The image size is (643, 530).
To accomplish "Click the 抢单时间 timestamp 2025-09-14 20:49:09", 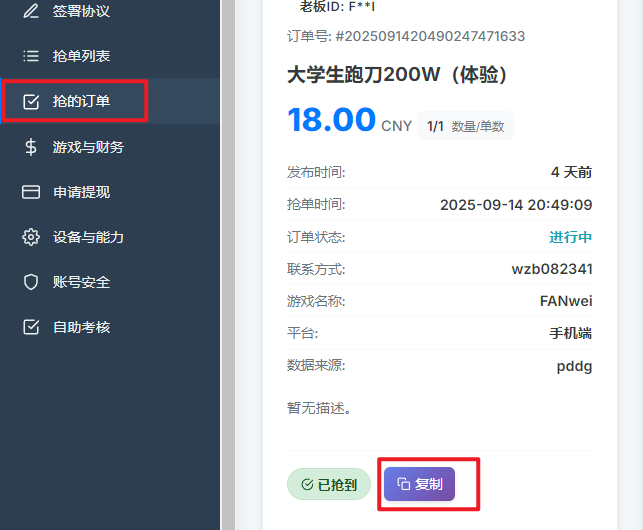I will (x=516, y=205).
